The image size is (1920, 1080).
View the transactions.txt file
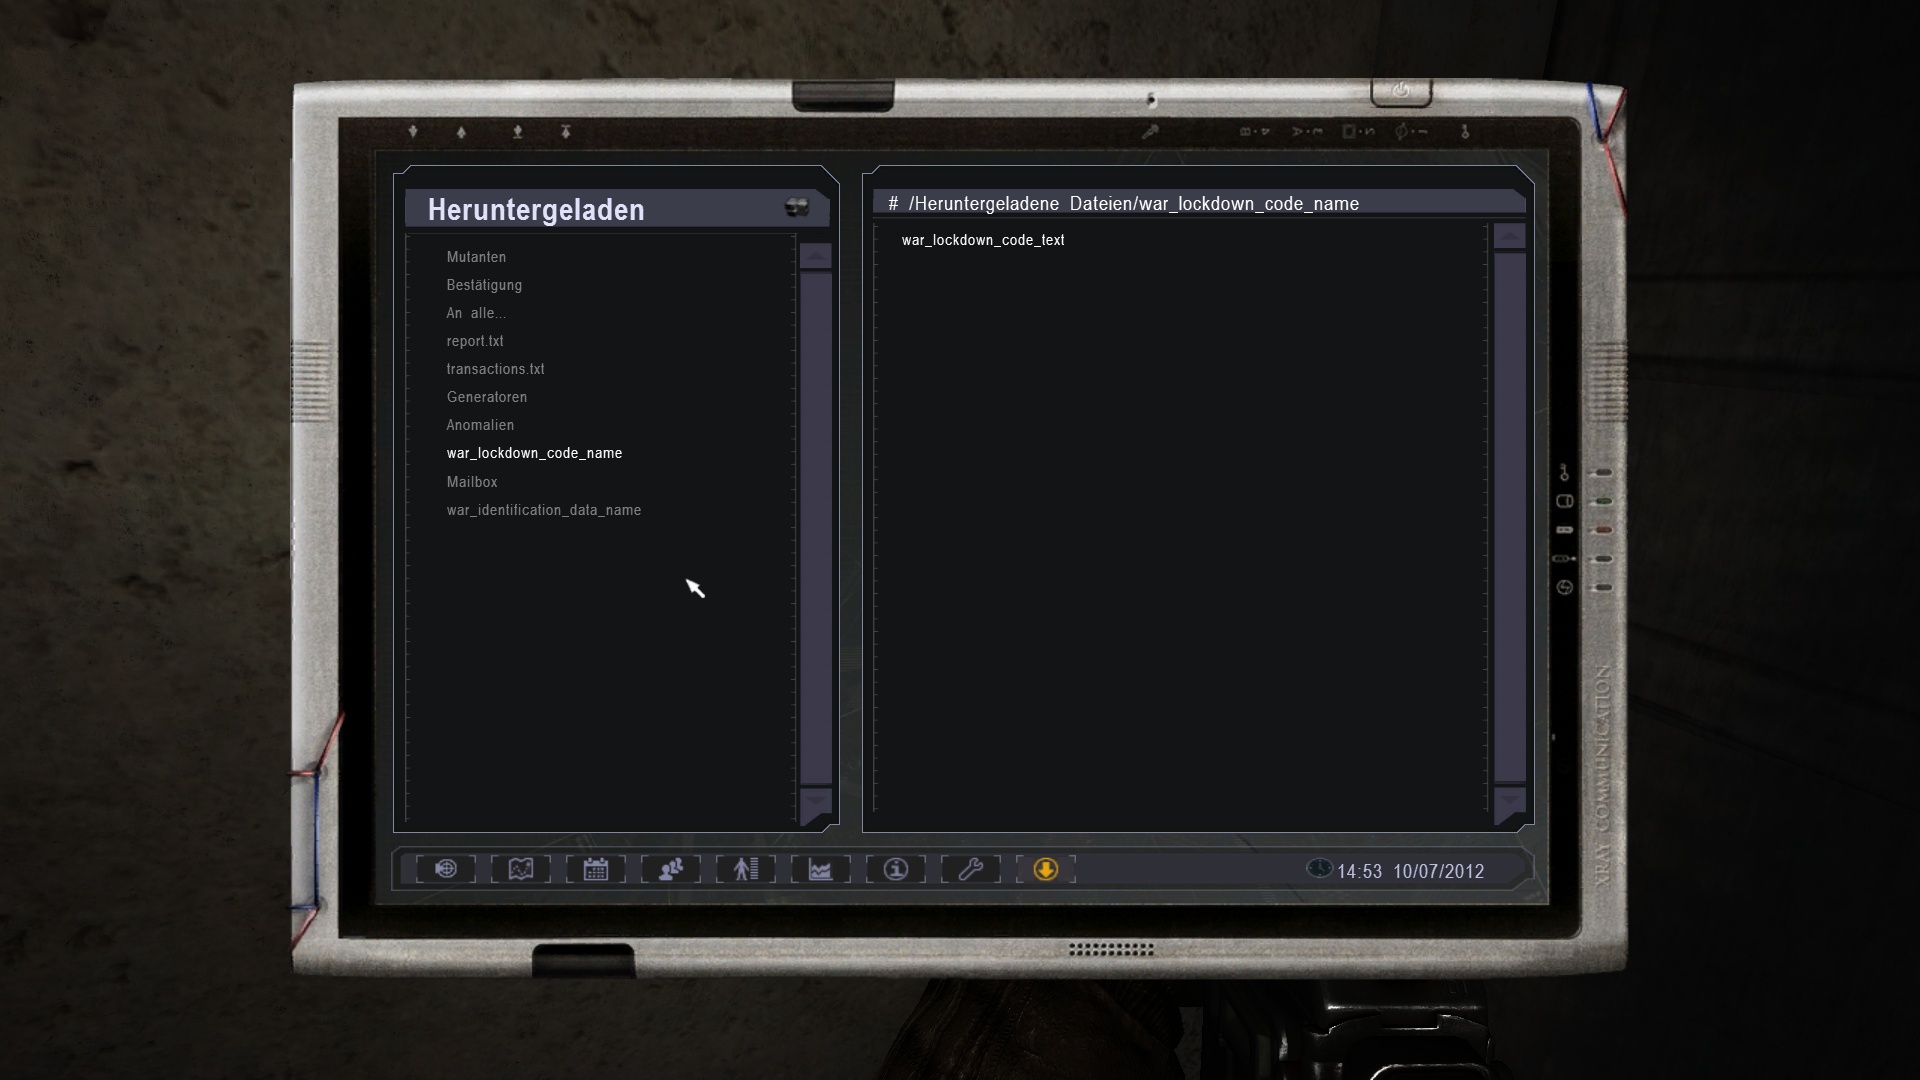[x=495, y=369]
